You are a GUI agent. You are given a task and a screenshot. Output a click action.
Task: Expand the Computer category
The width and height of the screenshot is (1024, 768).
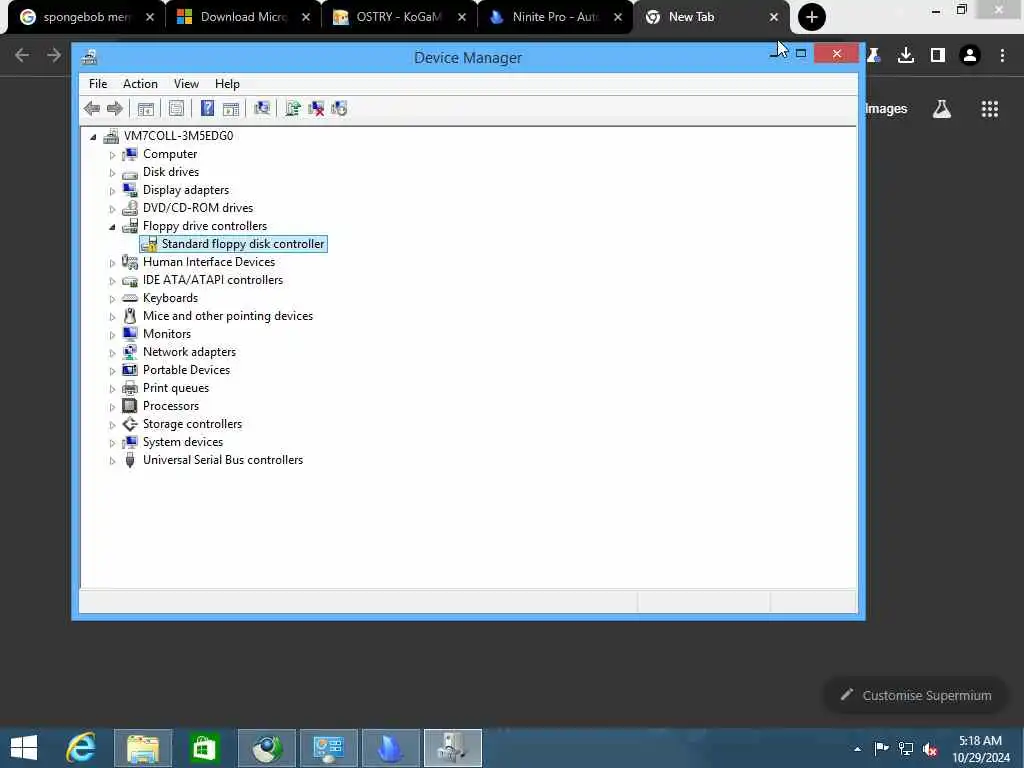(112, 155)
